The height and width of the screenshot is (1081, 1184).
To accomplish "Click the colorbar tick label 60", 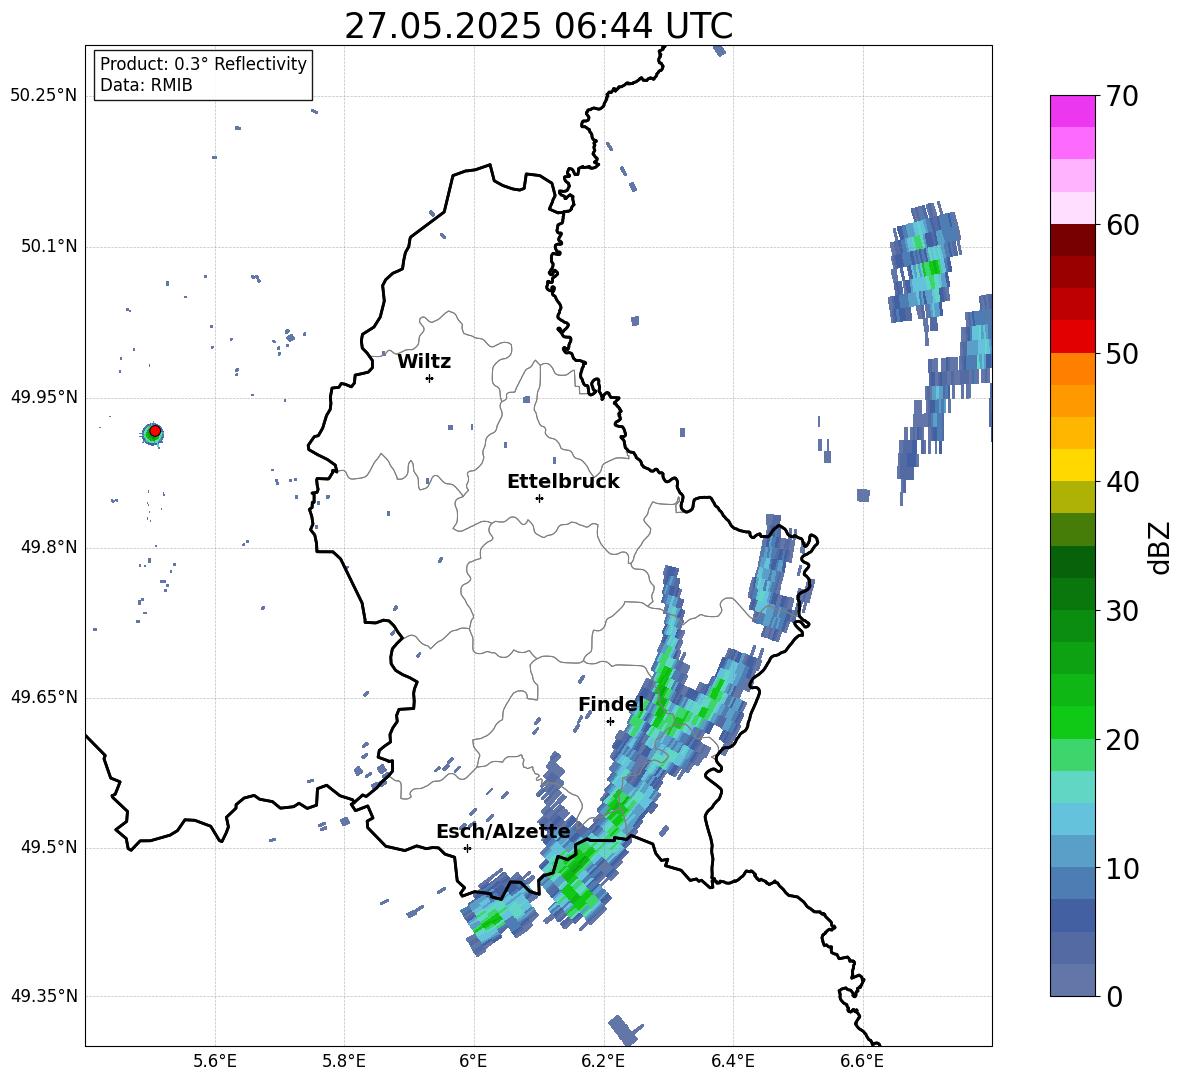I will tap(1123, 225).
